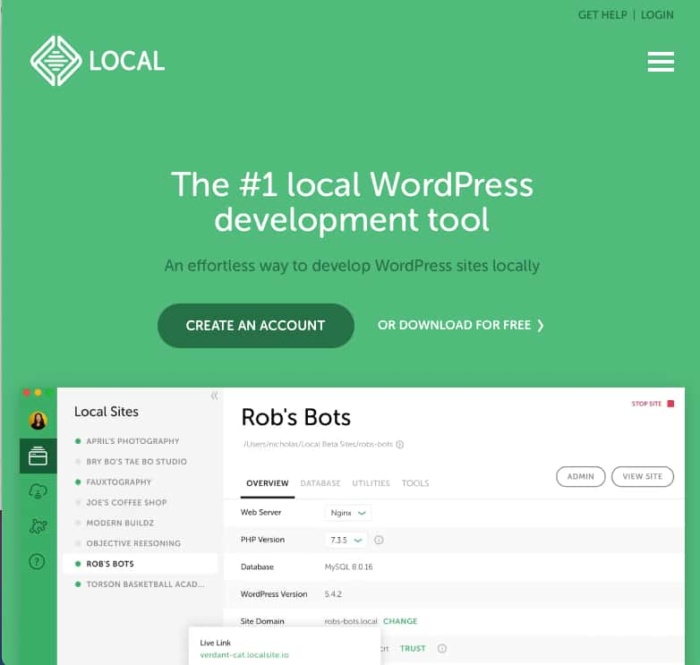Click the View Site button
Screen dimensions: 700x665
coord(642,477)
